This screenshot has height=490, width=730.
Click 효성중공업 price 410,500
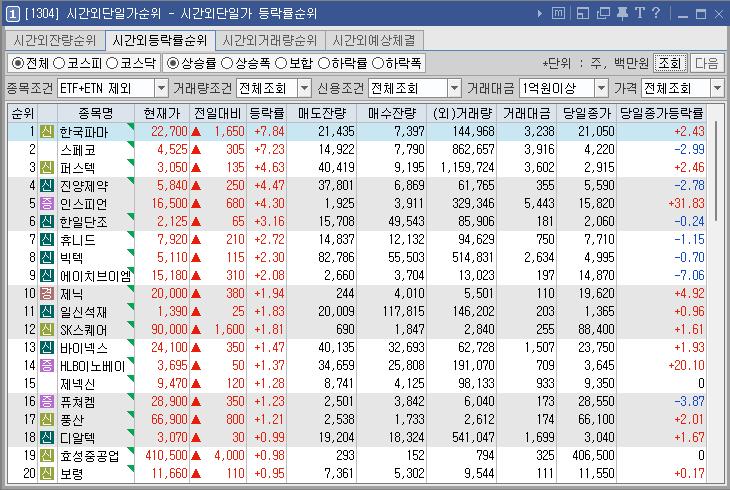click(166, 456)
